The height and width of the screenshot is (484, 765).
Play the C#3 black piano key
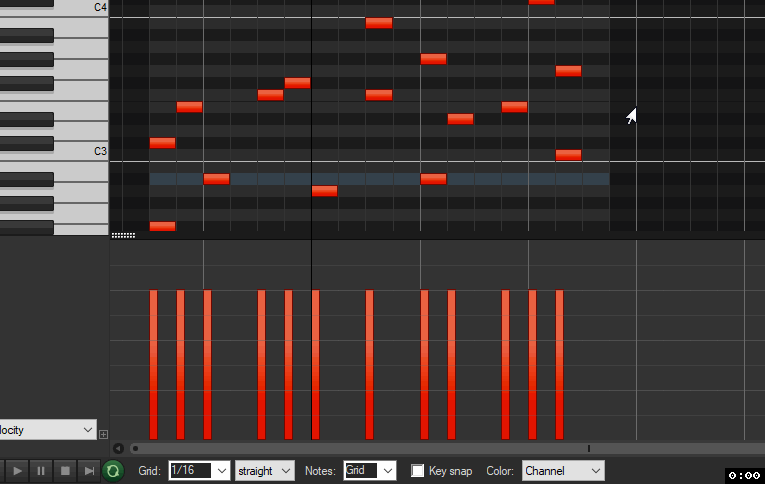tap(27, 143)
